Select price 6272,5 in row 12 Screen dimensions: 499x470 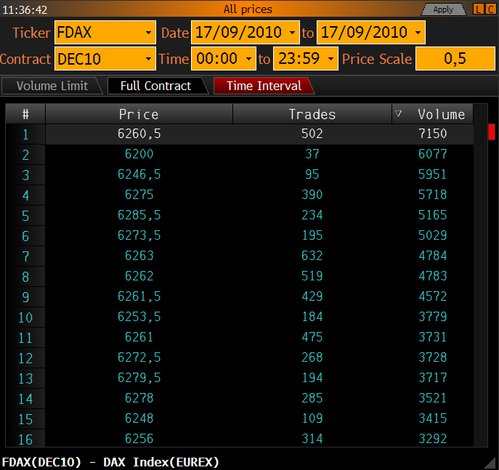coord(139,357)
